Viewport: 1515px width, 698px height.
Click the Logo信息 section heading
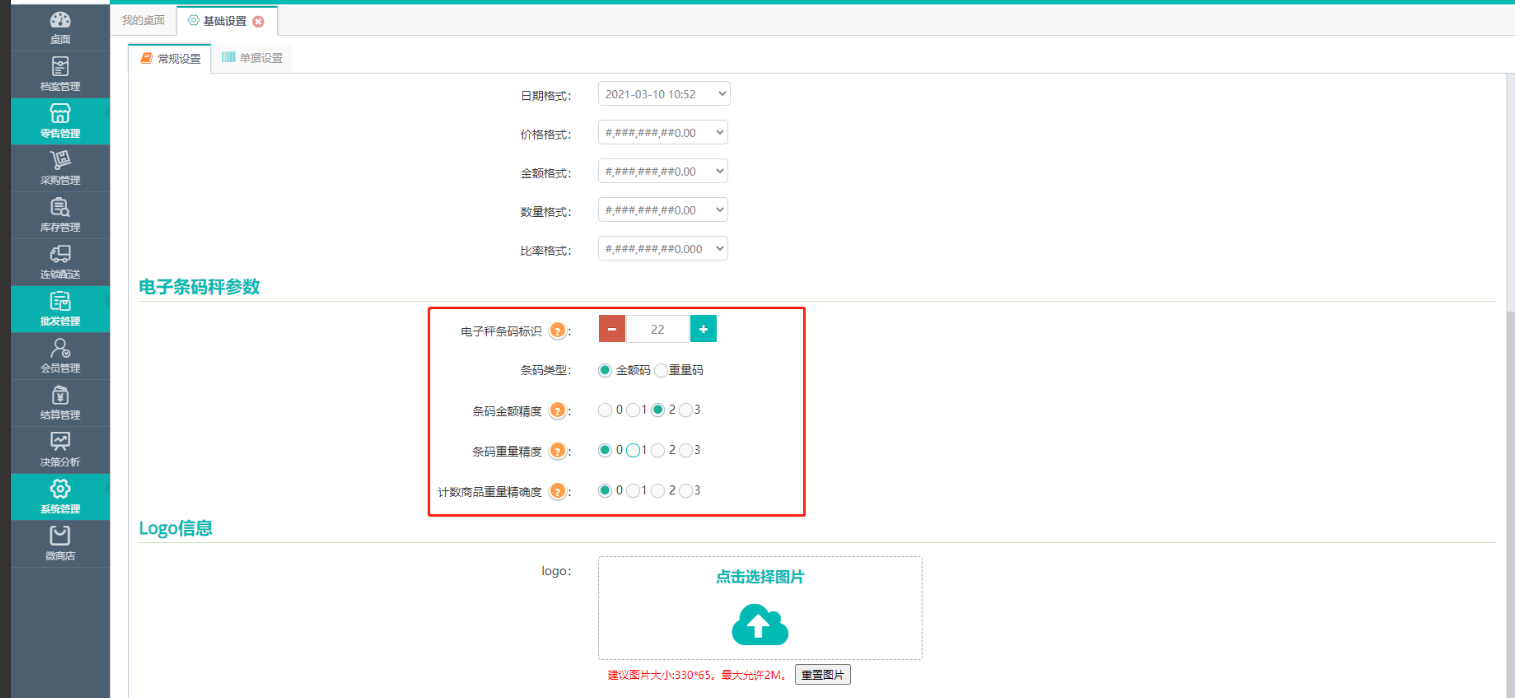click(176, 528)
